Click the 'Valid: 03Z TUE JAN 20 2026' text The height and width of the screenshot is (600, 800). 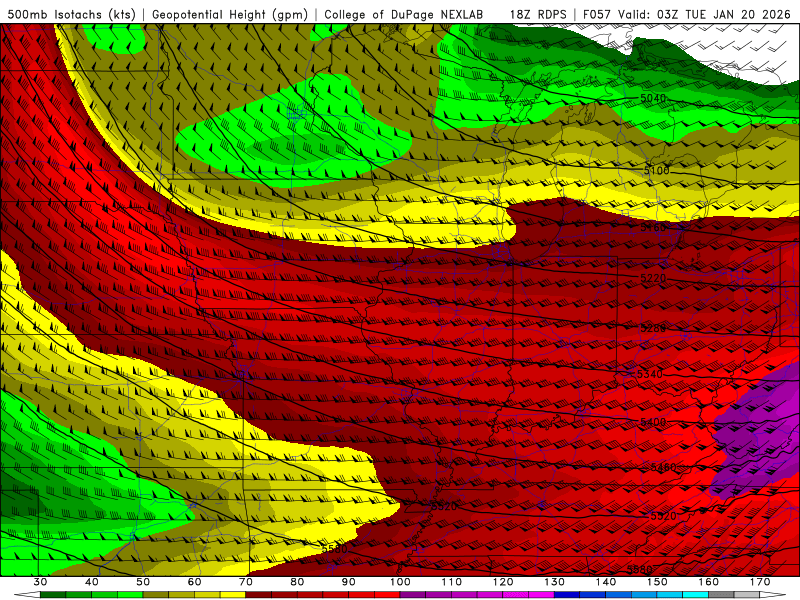pyautogui.click(x=705, y=15)
